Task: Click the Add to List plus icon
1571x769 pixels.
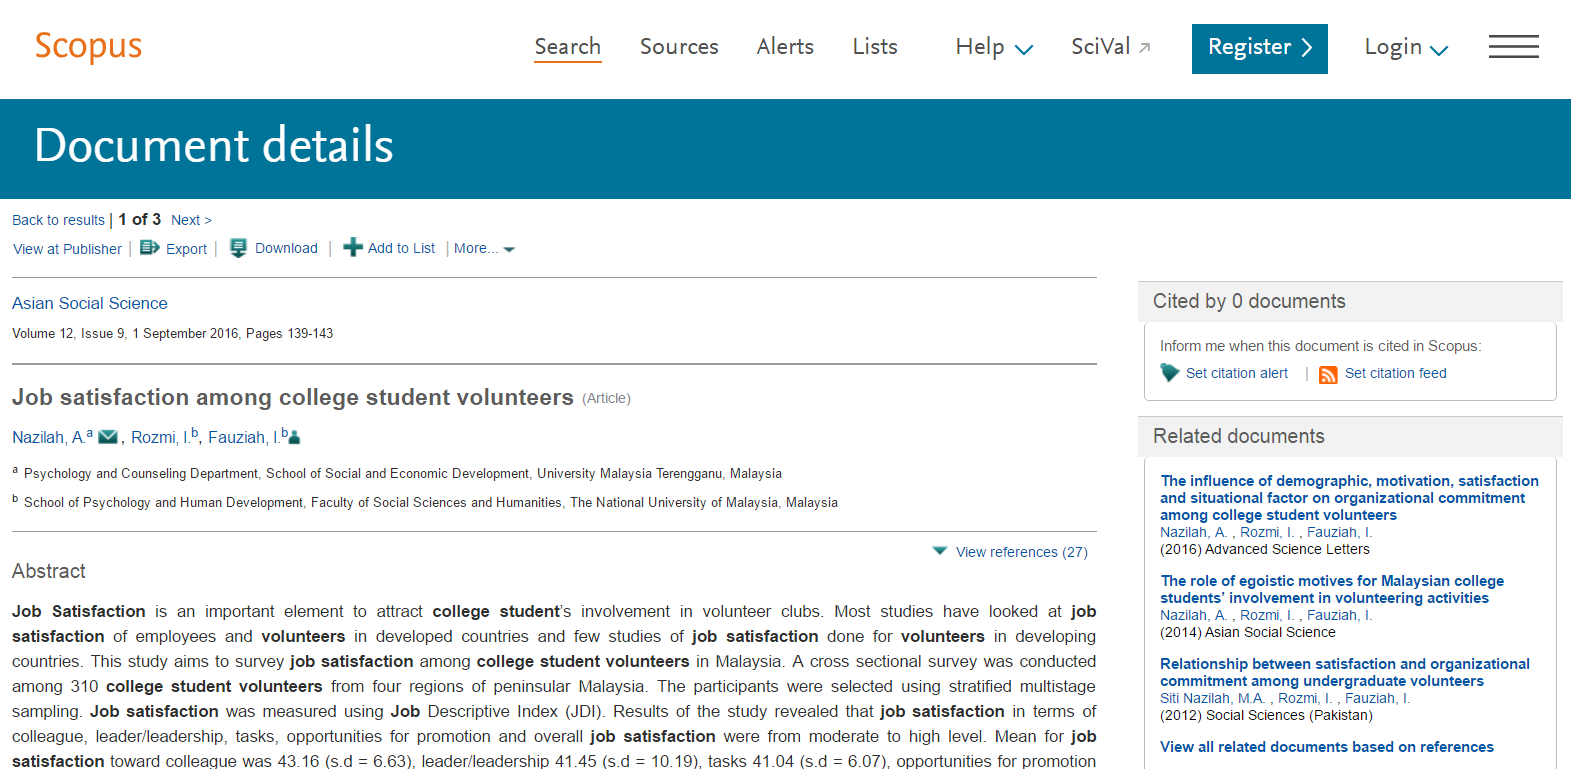Action: click(352, 248)
